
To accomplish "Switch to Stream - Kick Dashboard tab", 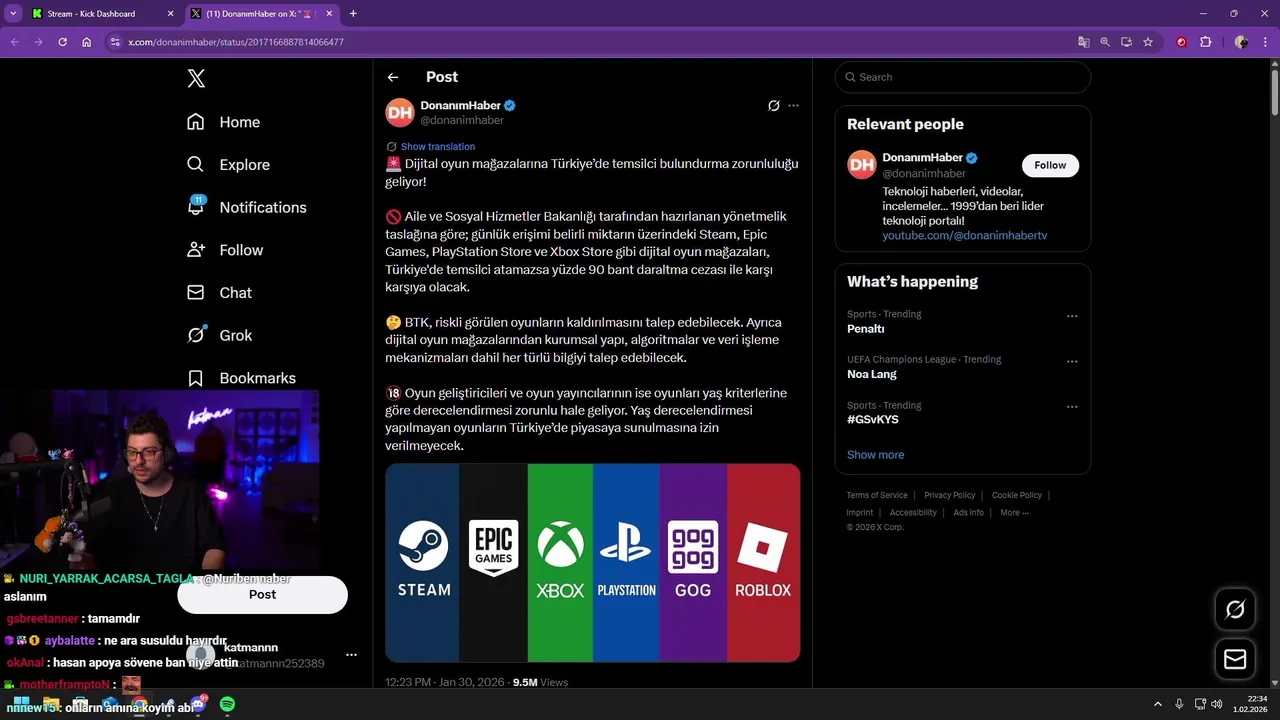I will (91, 14).
